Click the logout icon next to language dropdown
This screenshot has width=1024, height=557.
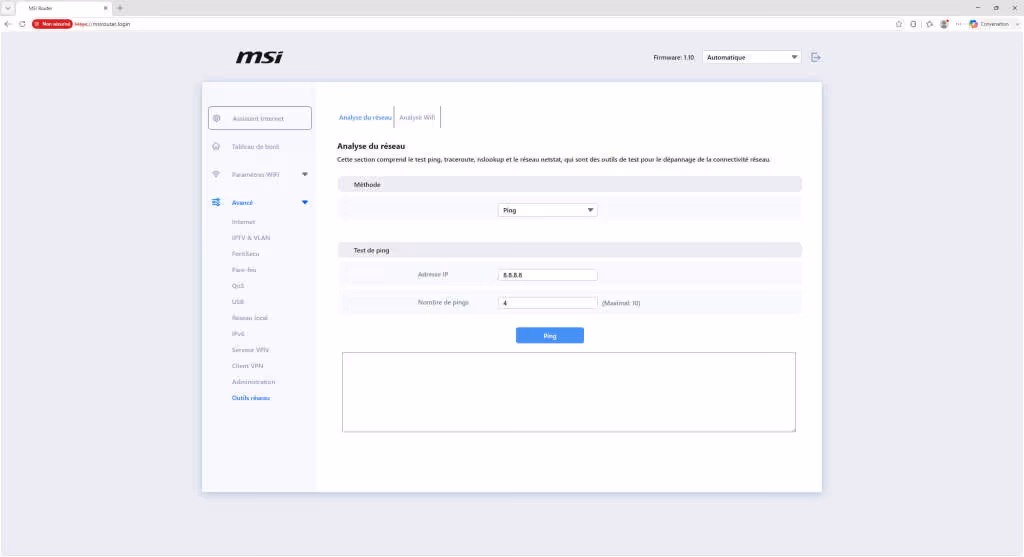point(816,57)
